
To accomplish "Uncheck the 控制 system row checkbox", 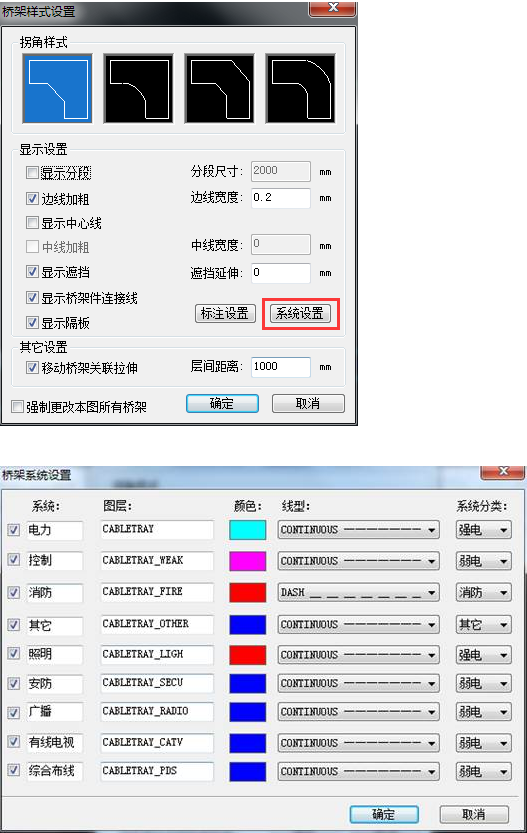I will [x=14, y=560].
